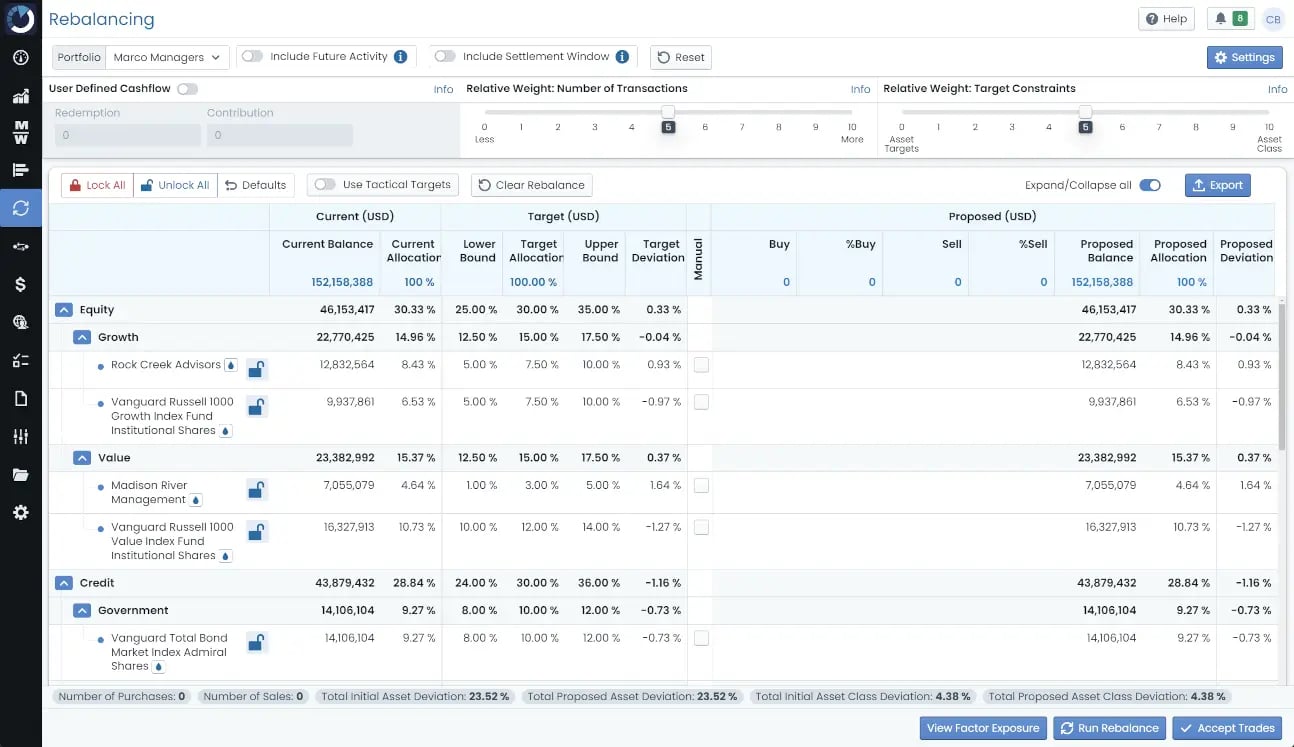This screenshot has width=1294, height=747.
Task: Enable the User Defined Cashflow toggle
Action: 187,89
